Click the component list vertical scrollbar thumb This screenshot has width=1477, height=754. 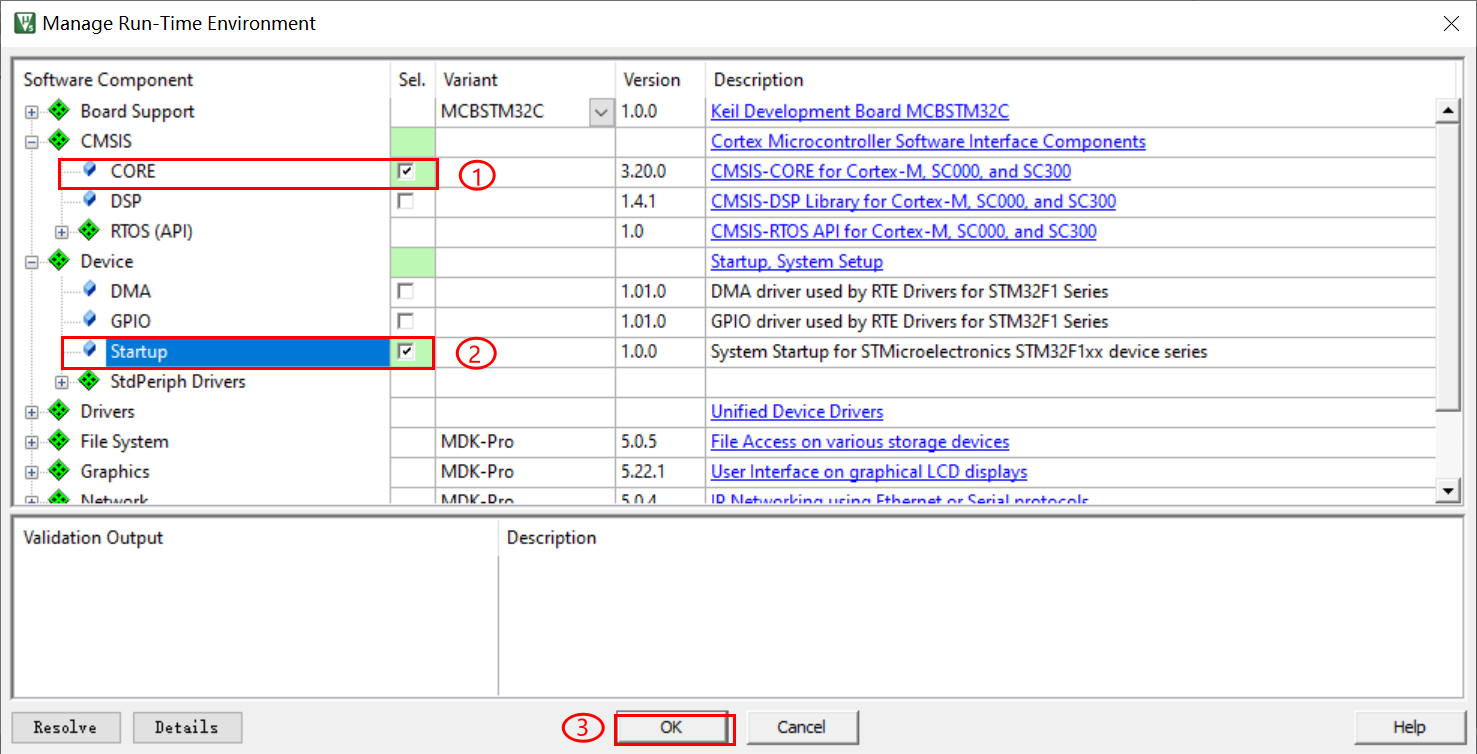click(1447, 266)
